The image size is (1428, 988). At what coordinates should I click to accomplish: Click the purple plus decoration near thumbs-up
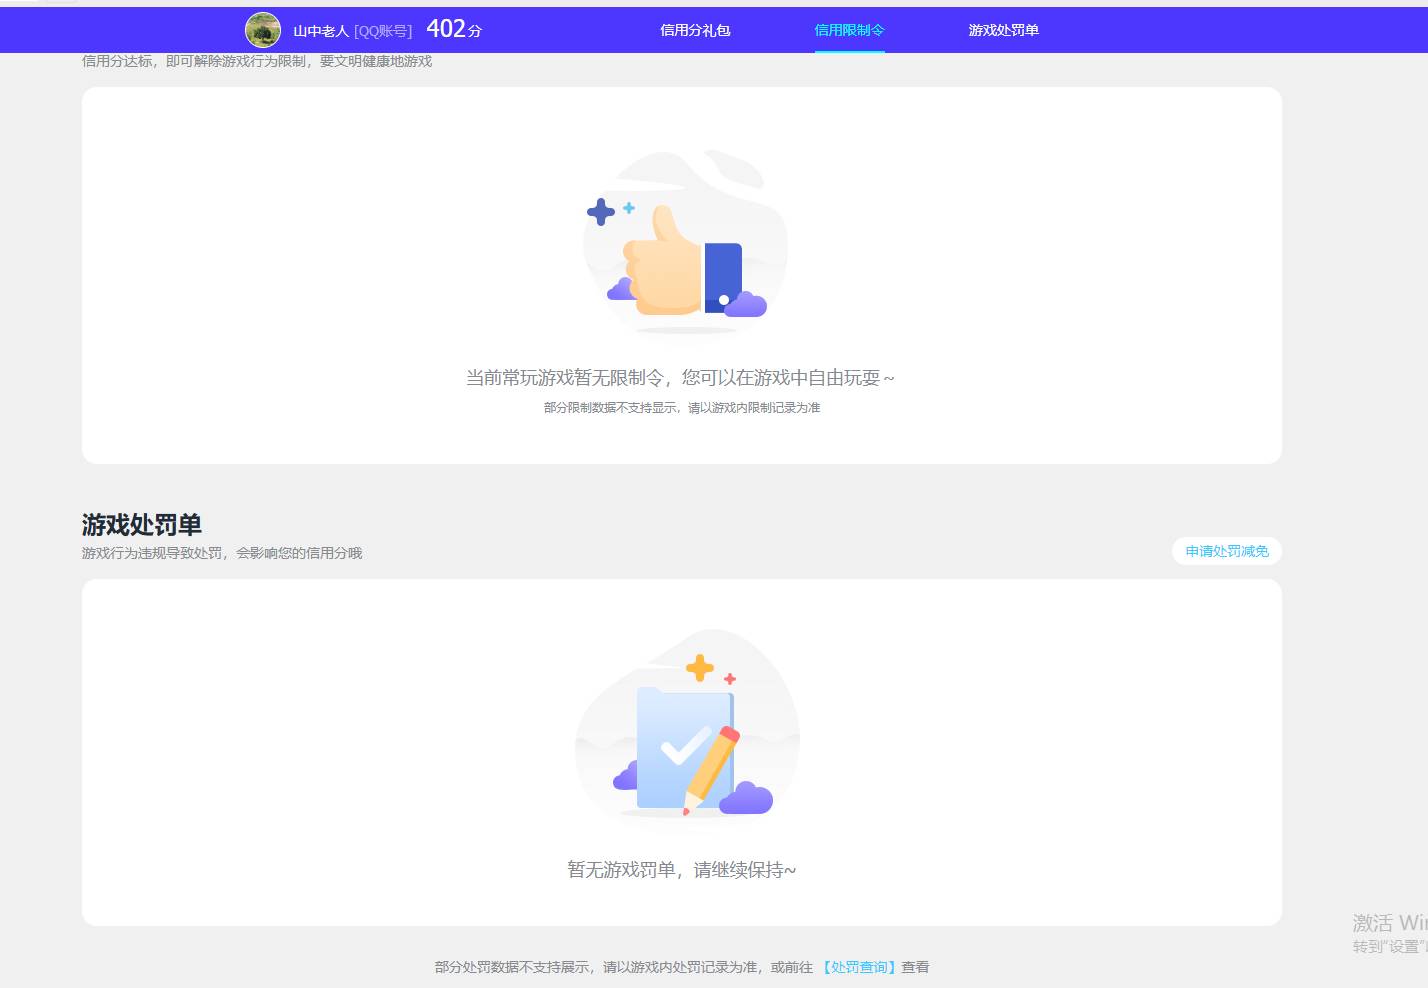click(600, 211)
